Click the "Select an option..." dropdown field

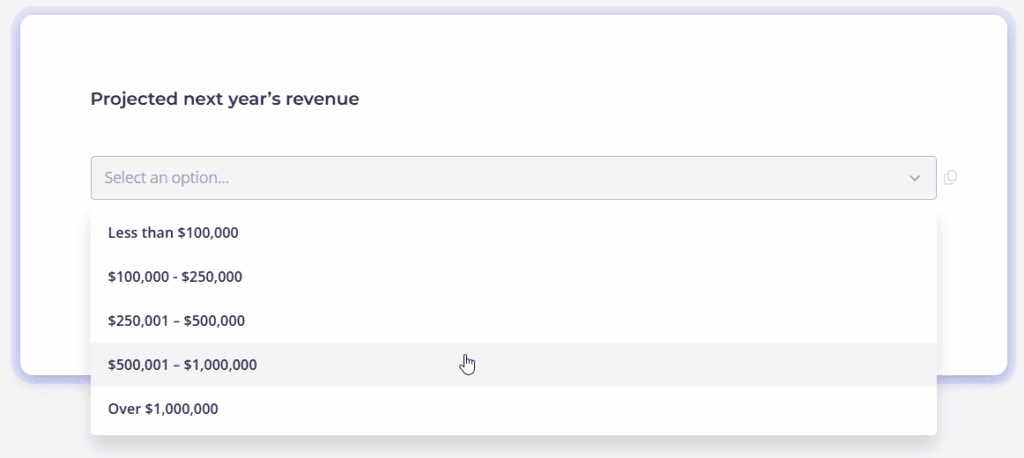click(513, 178)
